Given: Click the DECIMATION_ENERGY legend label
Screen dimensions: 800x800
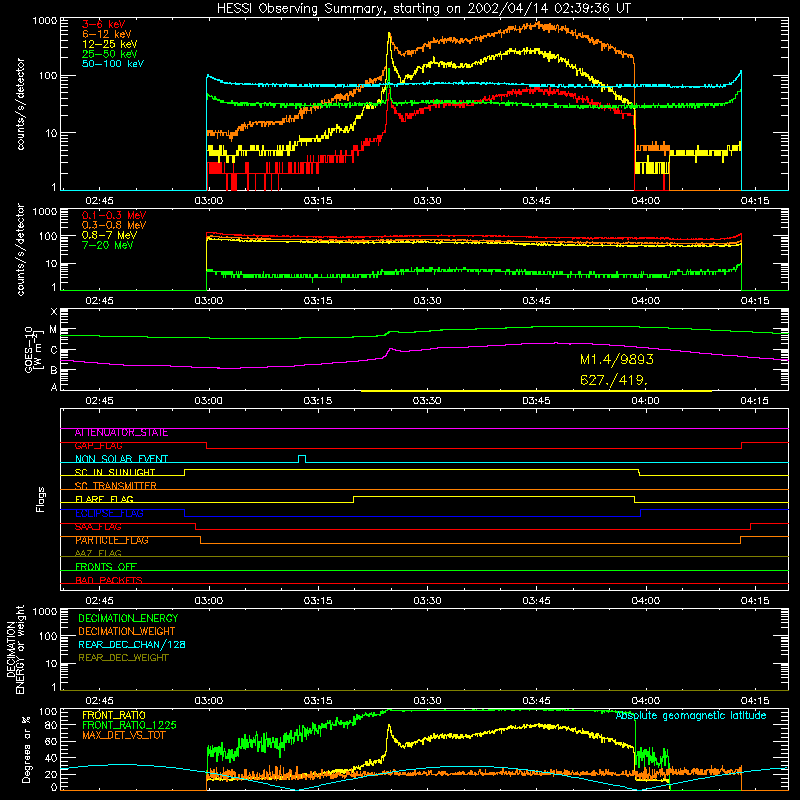Looking at the screenshot, I should 128,618.
